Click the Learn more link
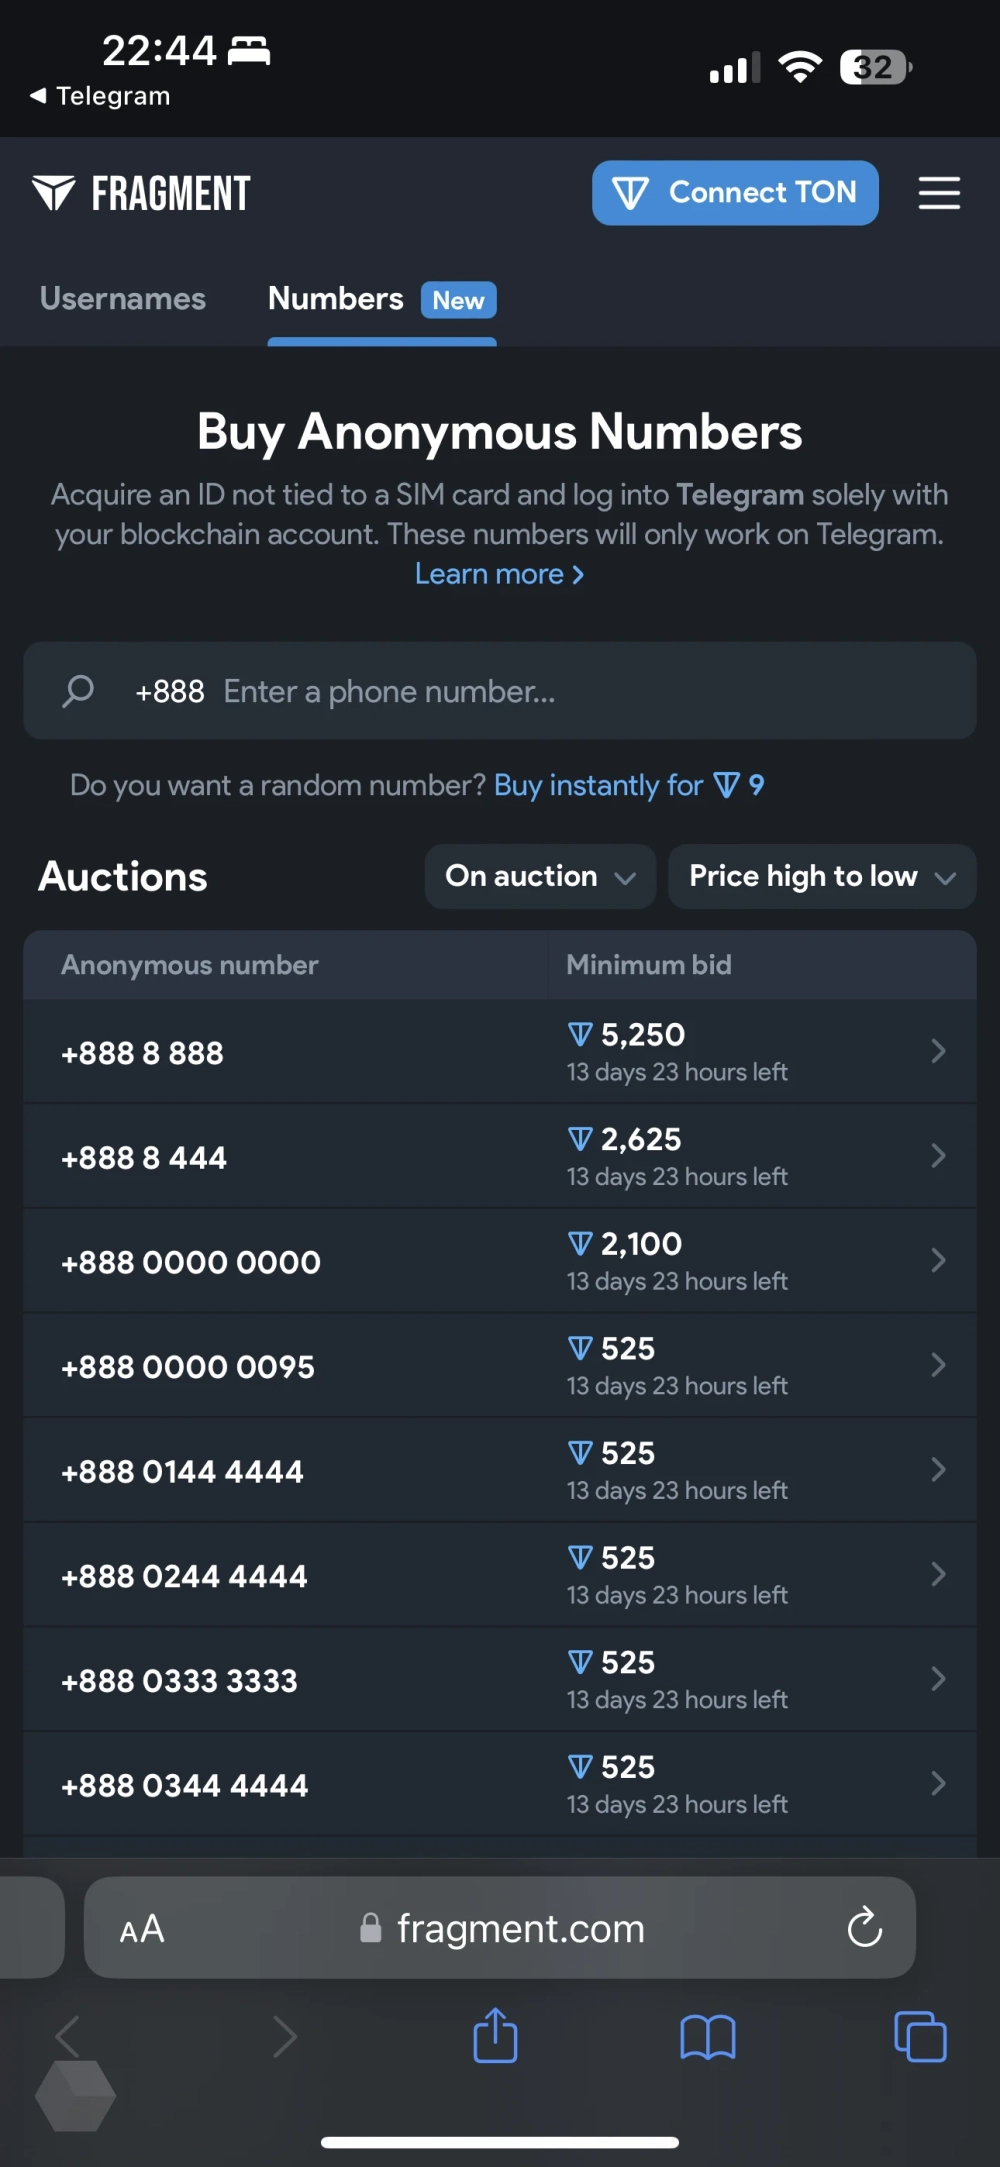Viewport: 1000px width, 2167px height. (499, 574)
